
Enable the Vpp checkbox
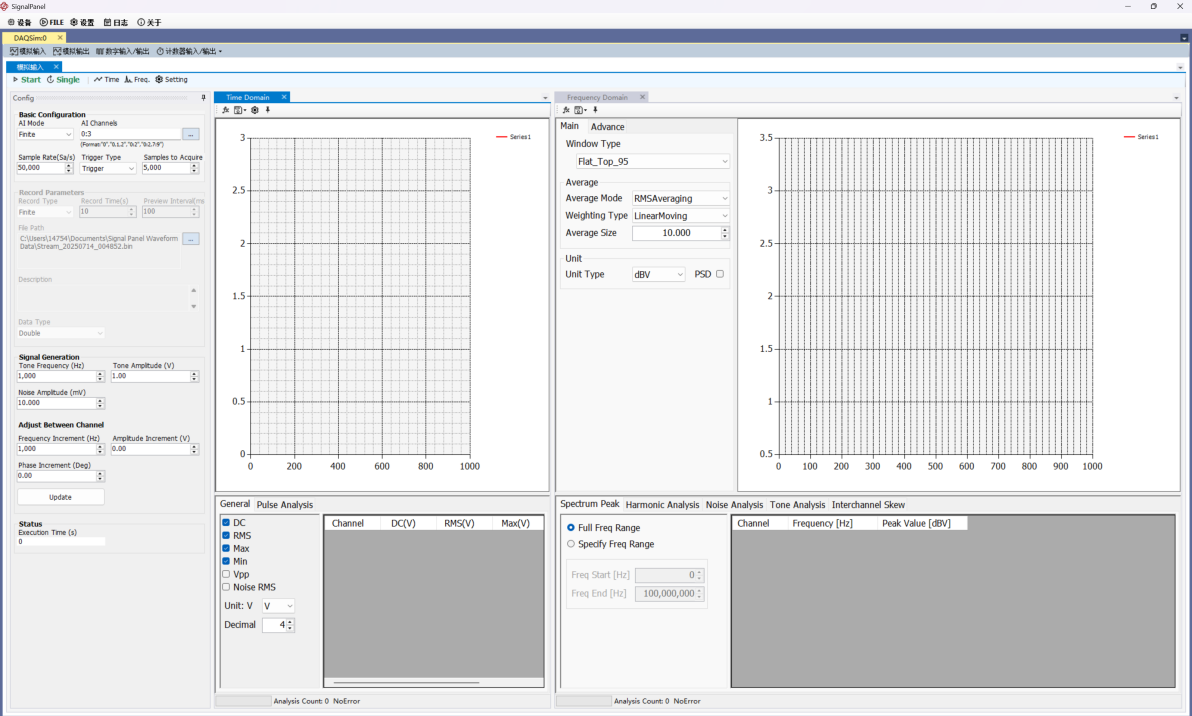tap(226, 574)
